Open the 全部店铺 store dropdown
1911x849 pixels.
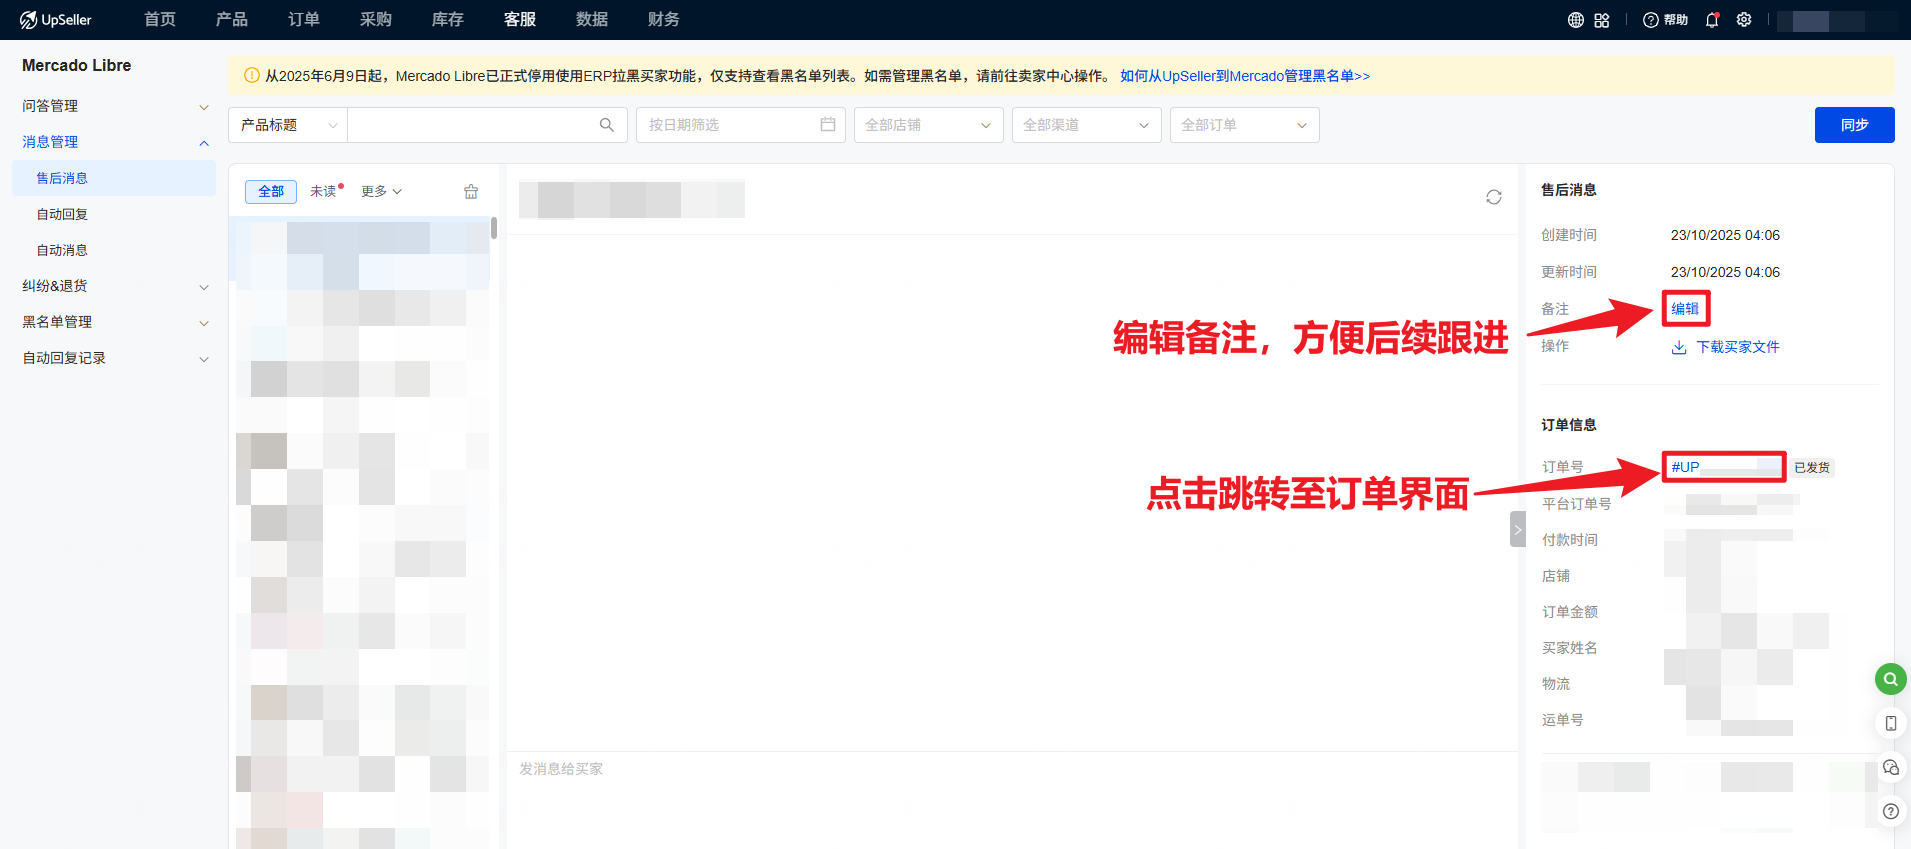(927, 125)
